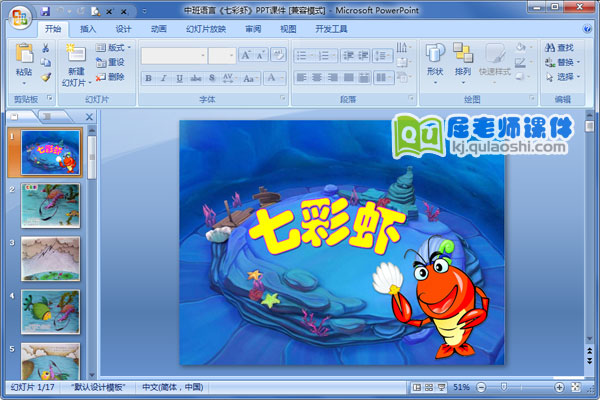Open Layout (版式) menu
Image resolution: width=600 pixels, height=400 pixels.
coord(113,47)
